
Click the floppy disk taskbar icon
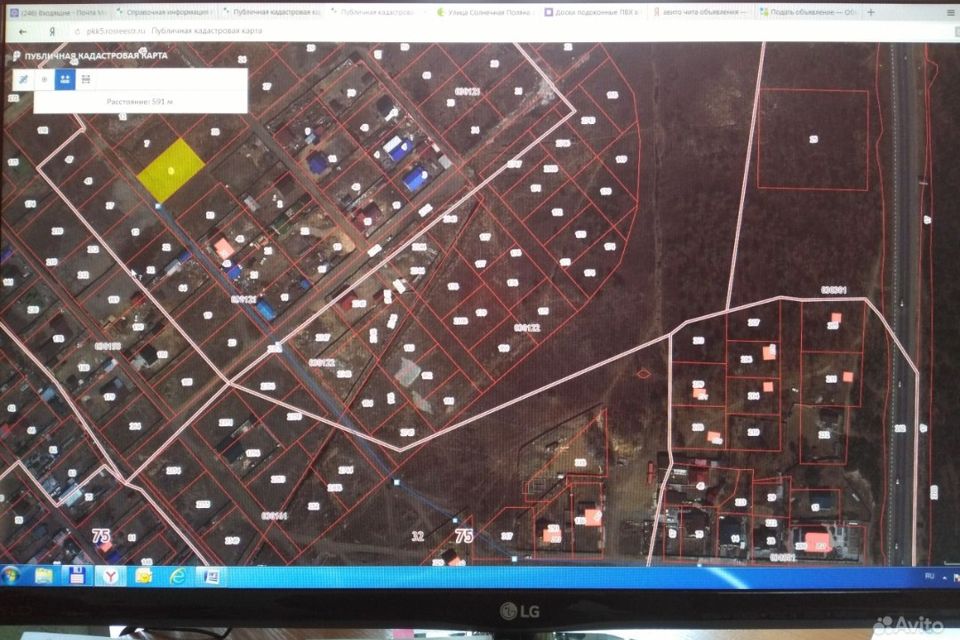[77, 575]
